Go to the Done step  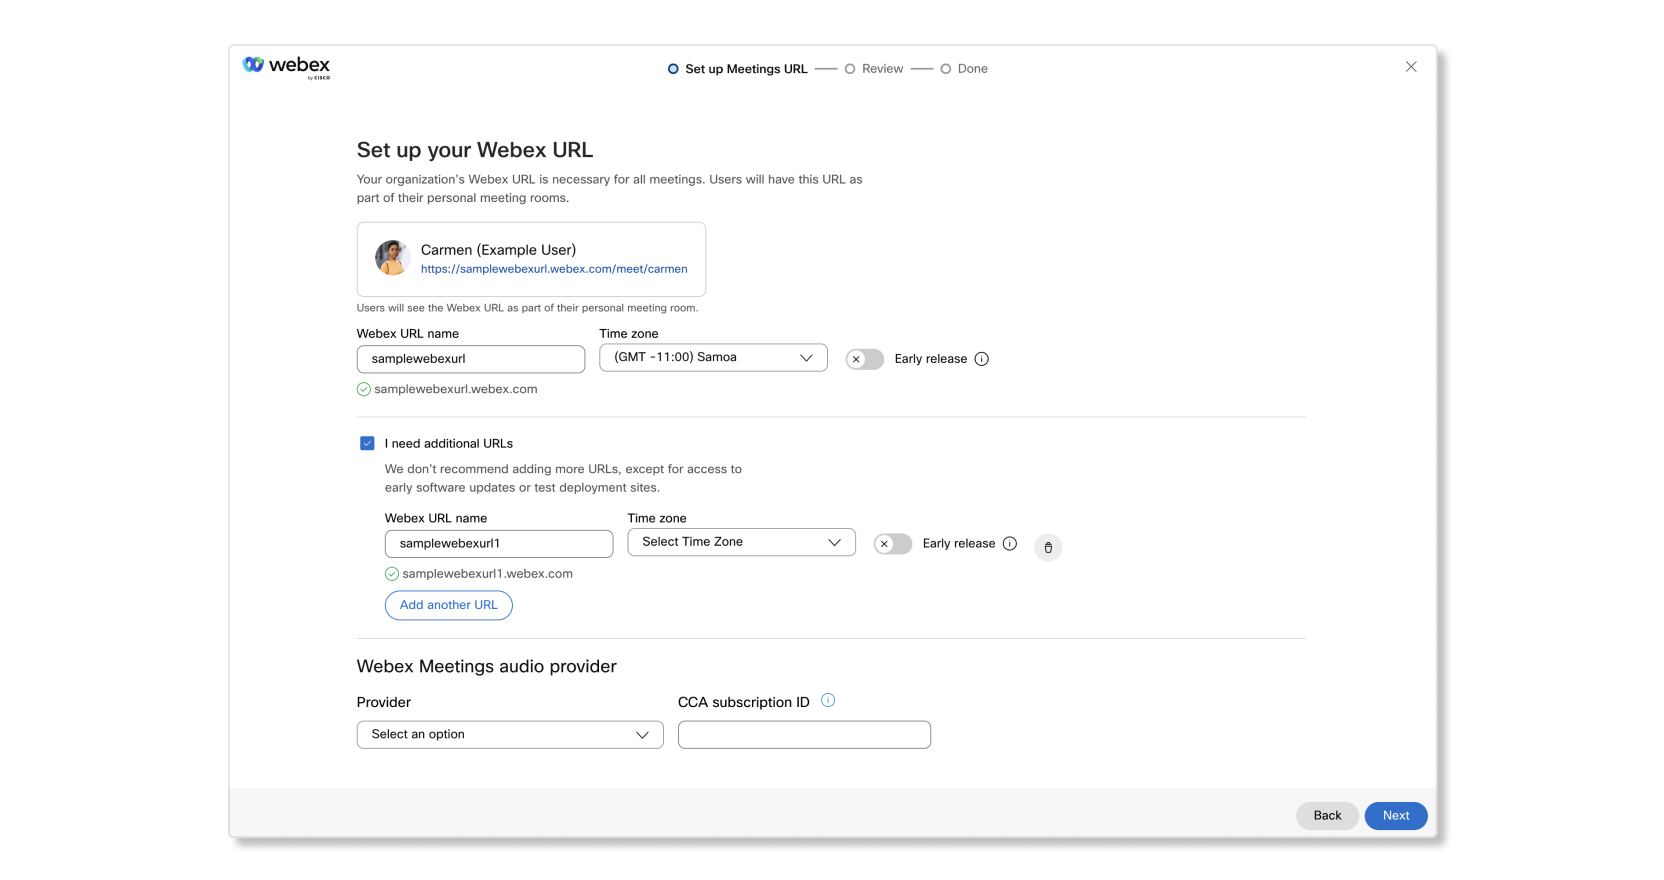[964, 69]
